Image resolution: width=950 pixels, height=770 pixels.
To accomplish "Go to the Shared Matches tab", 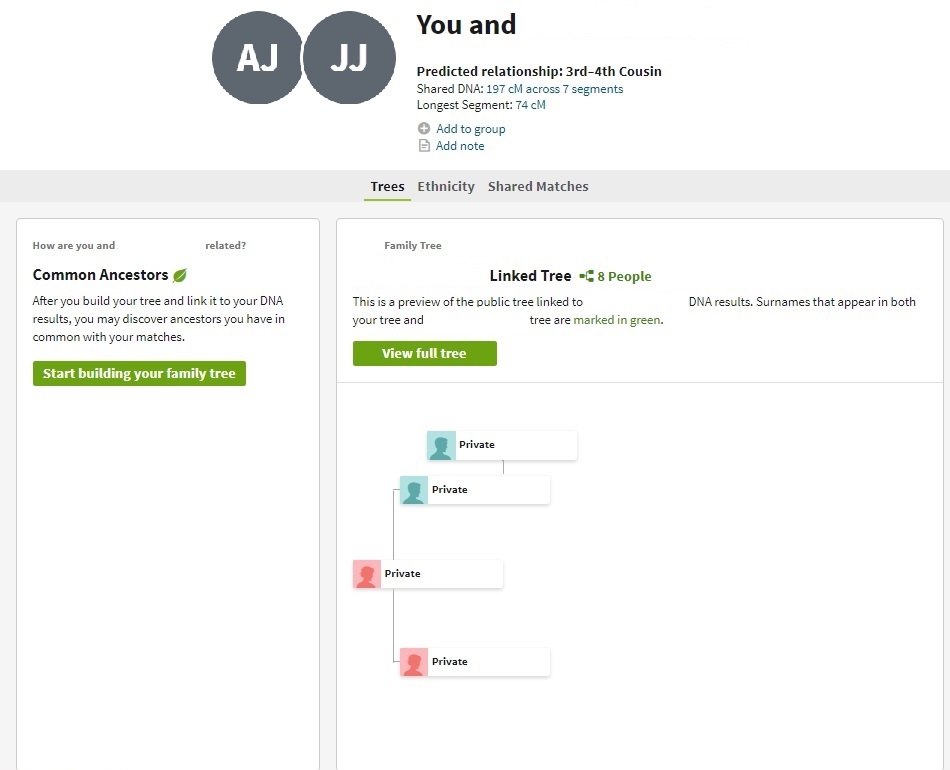I will 538,187.
